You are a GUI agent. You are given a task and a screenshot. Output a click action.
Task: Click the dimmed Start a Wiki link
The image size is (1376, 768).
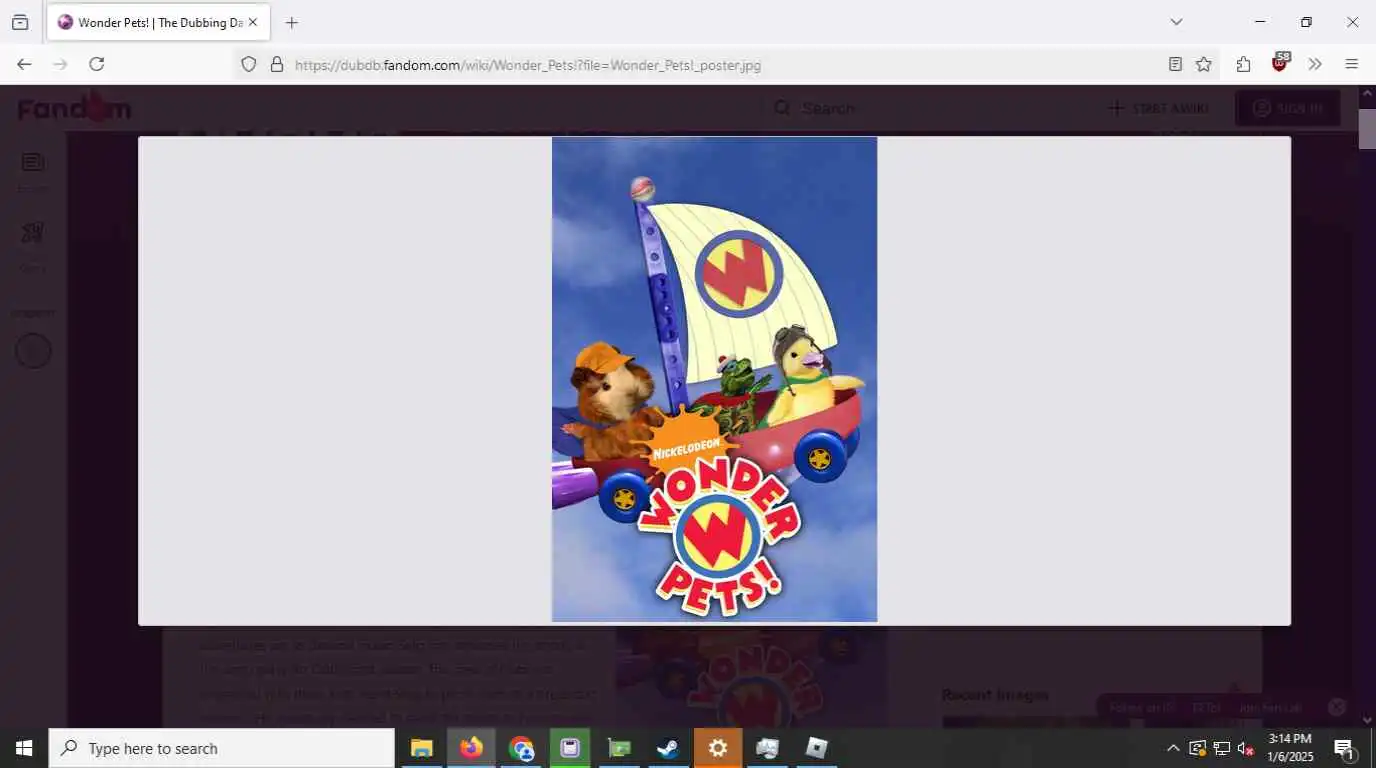tap(1158, 108)
